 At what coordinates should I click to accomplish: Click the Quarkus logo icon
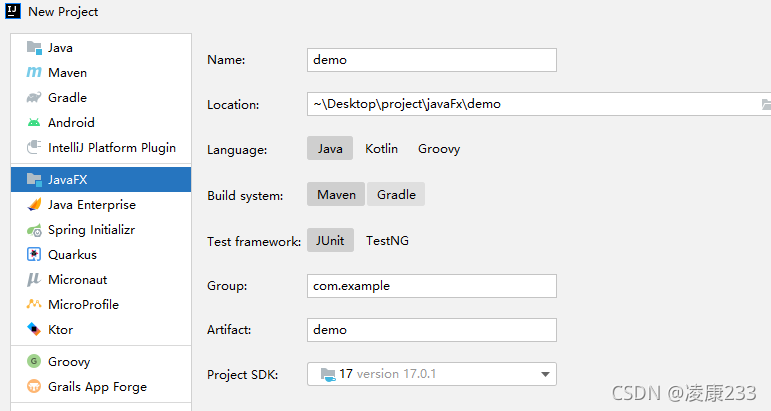tap(34, 254)
